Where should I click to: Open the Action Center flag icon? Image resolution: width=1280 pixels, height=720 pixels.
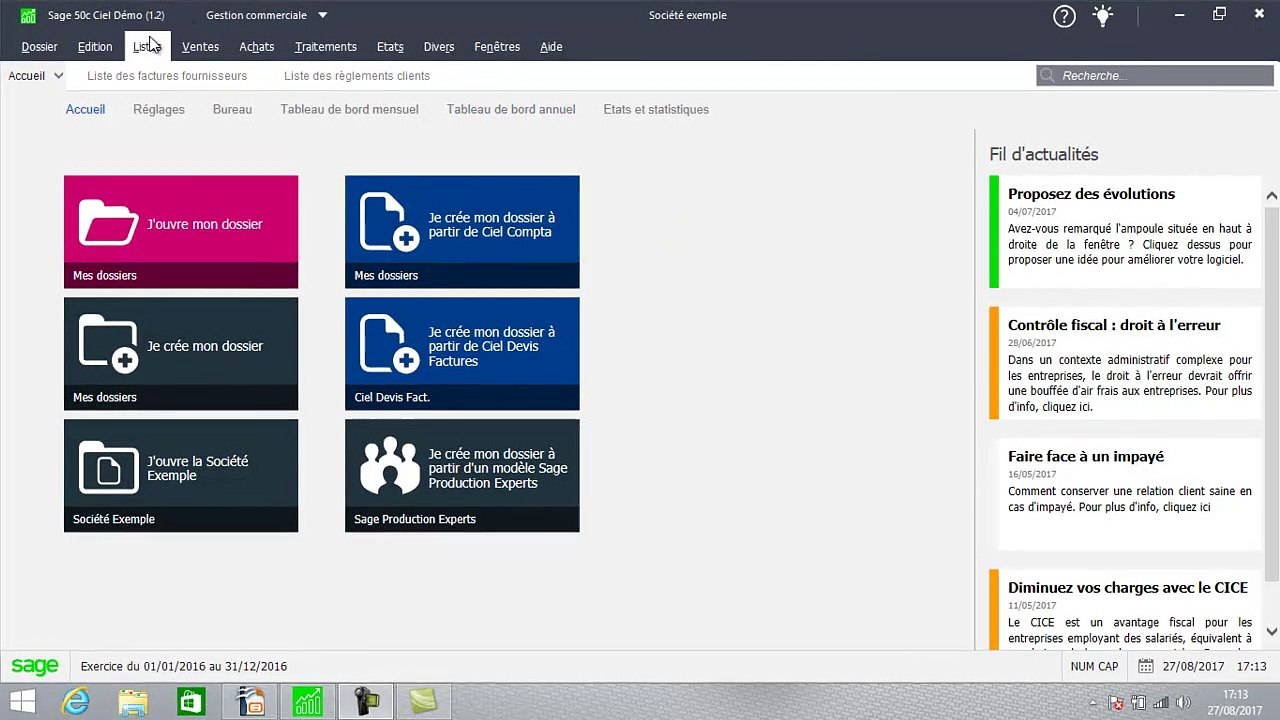pyautogui.click(x=1117, y=703)
